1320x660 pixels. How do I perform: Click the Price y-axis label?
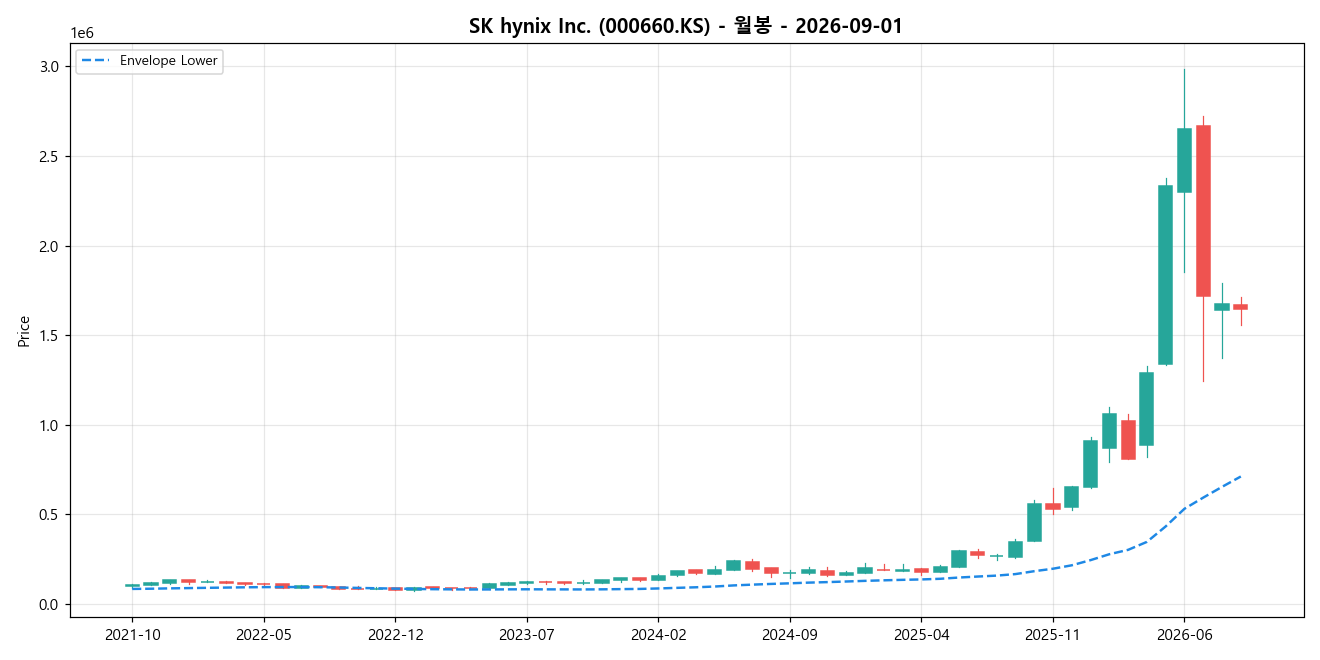pos(23,331)
